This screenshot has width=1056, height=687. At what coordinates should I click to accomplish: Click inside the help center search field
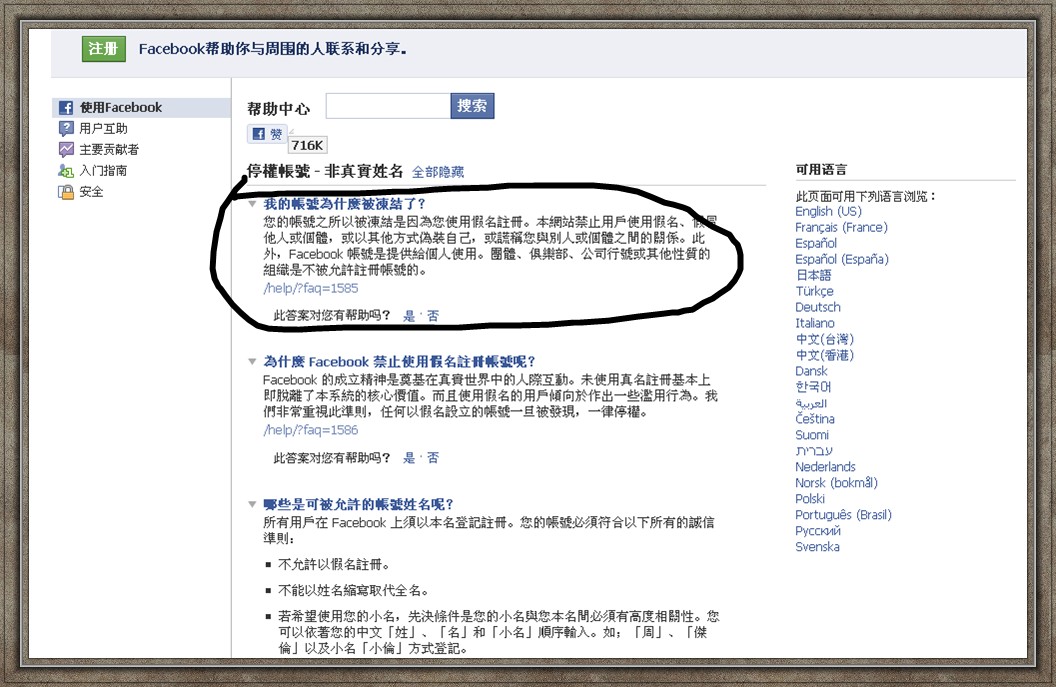[x=390, y=104]
